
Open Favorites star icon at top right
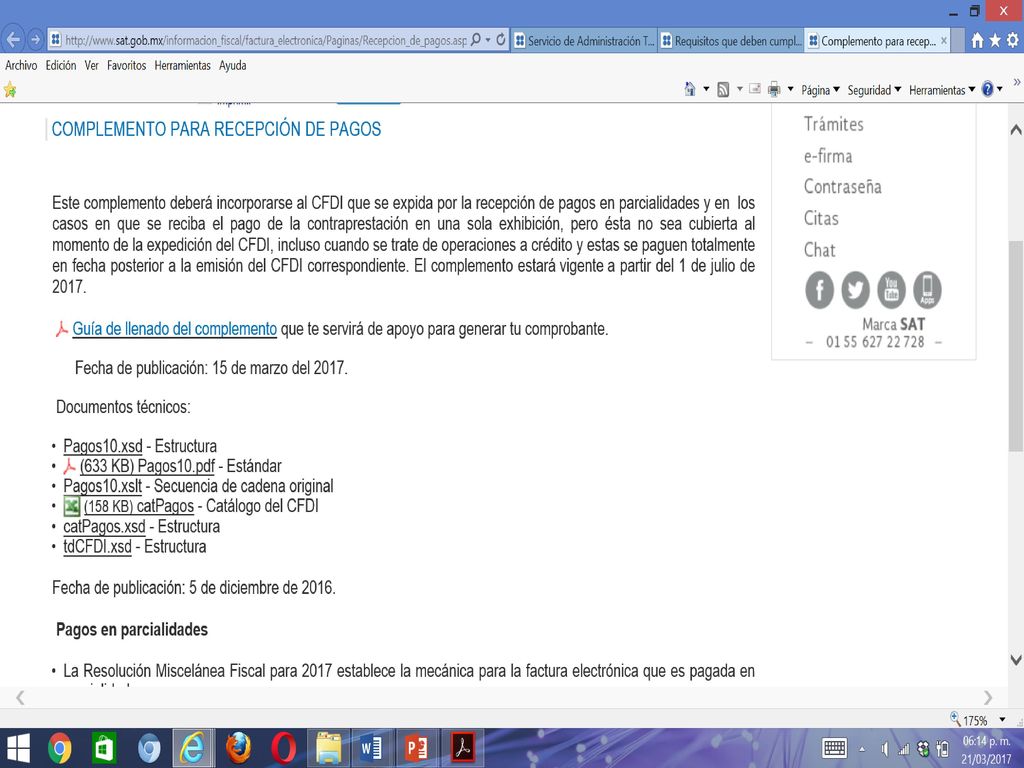pyautogui.click(x=995, y=40)
